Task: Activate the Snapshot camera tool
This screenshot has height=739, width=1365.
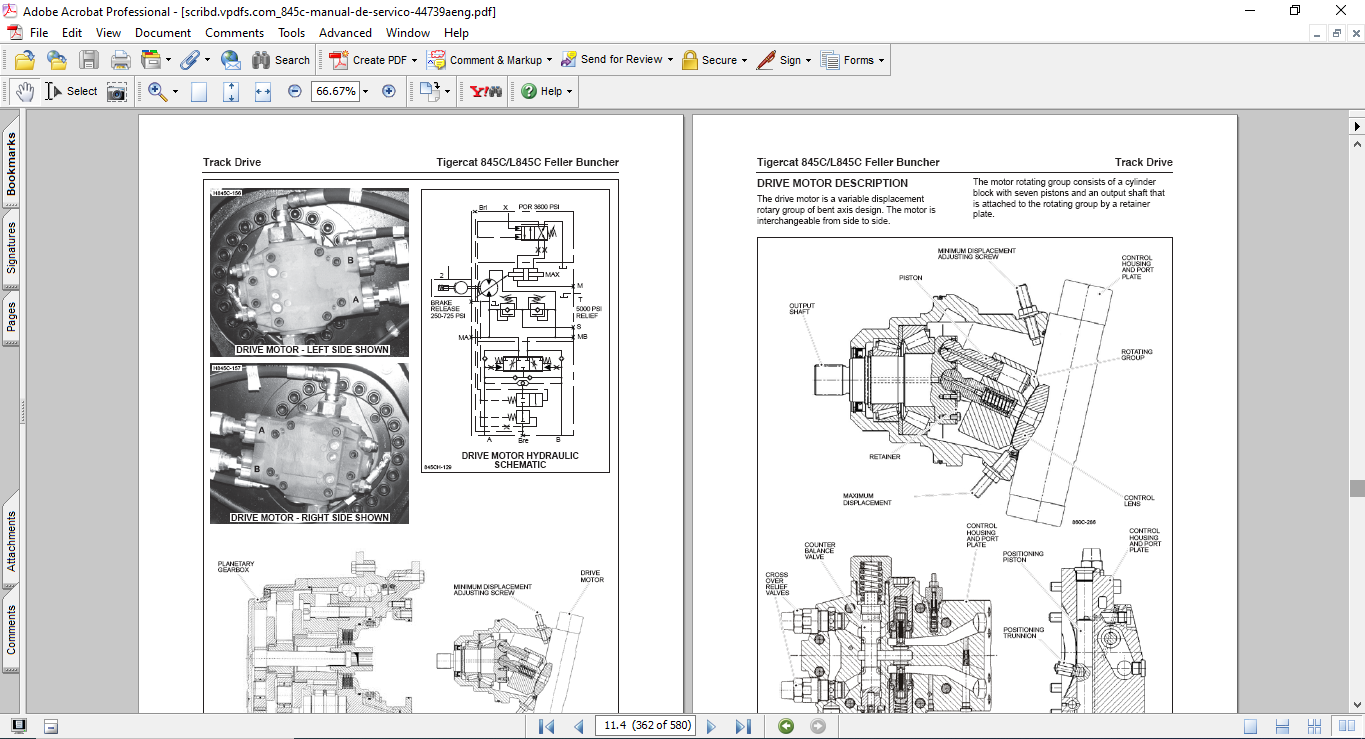Action: [x=117, y=91]
